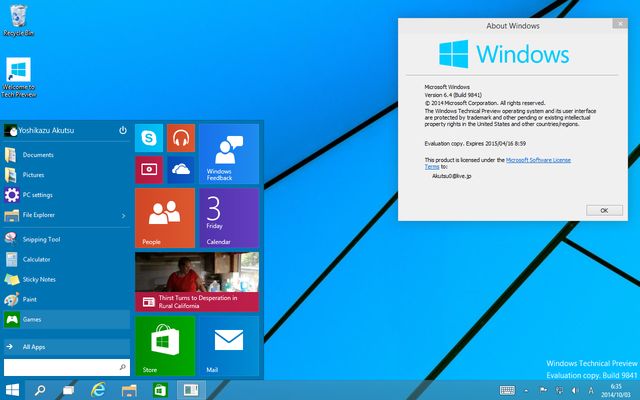The width and height of the screenshot is (640, 400).
Task: Click OK in About Windows dialog
Action: point(604,210)
